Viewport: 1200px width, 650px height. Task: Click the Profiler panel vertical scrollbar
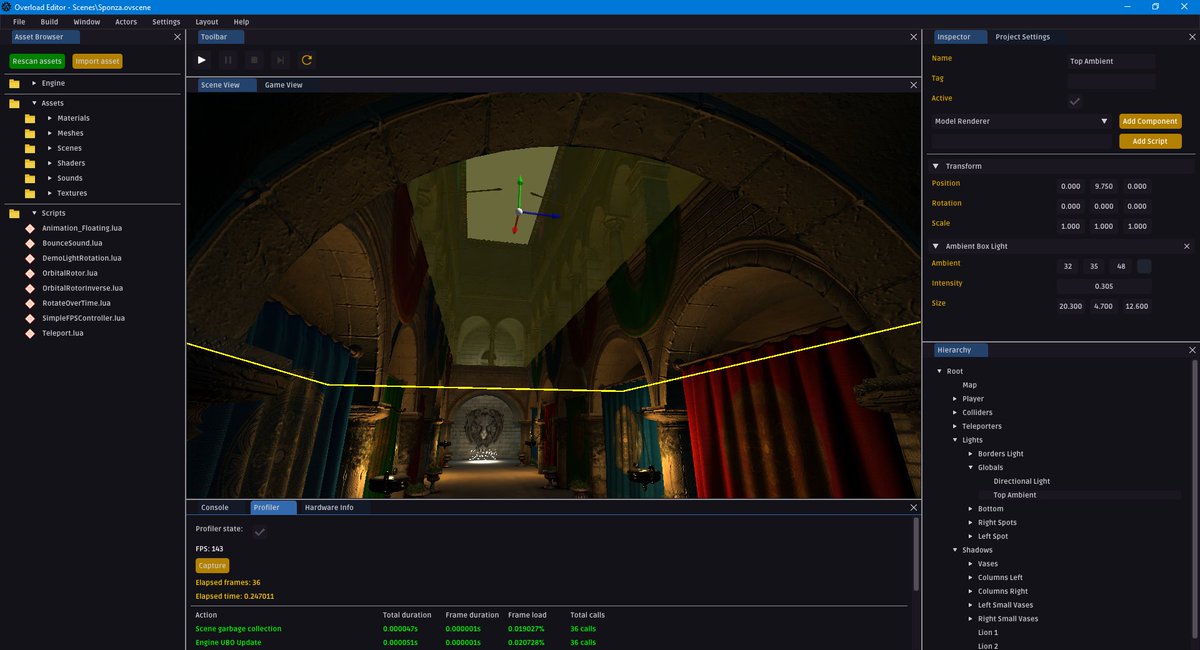pos(916,553)
